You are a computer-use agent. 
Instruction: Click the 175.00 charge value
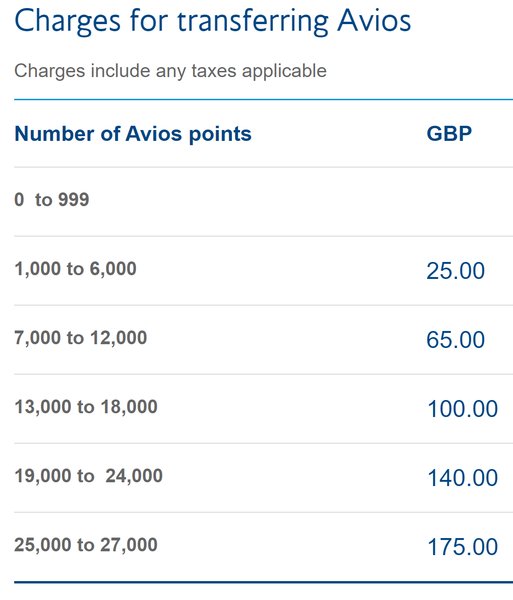pyautogui.click(x=463, y=547)
